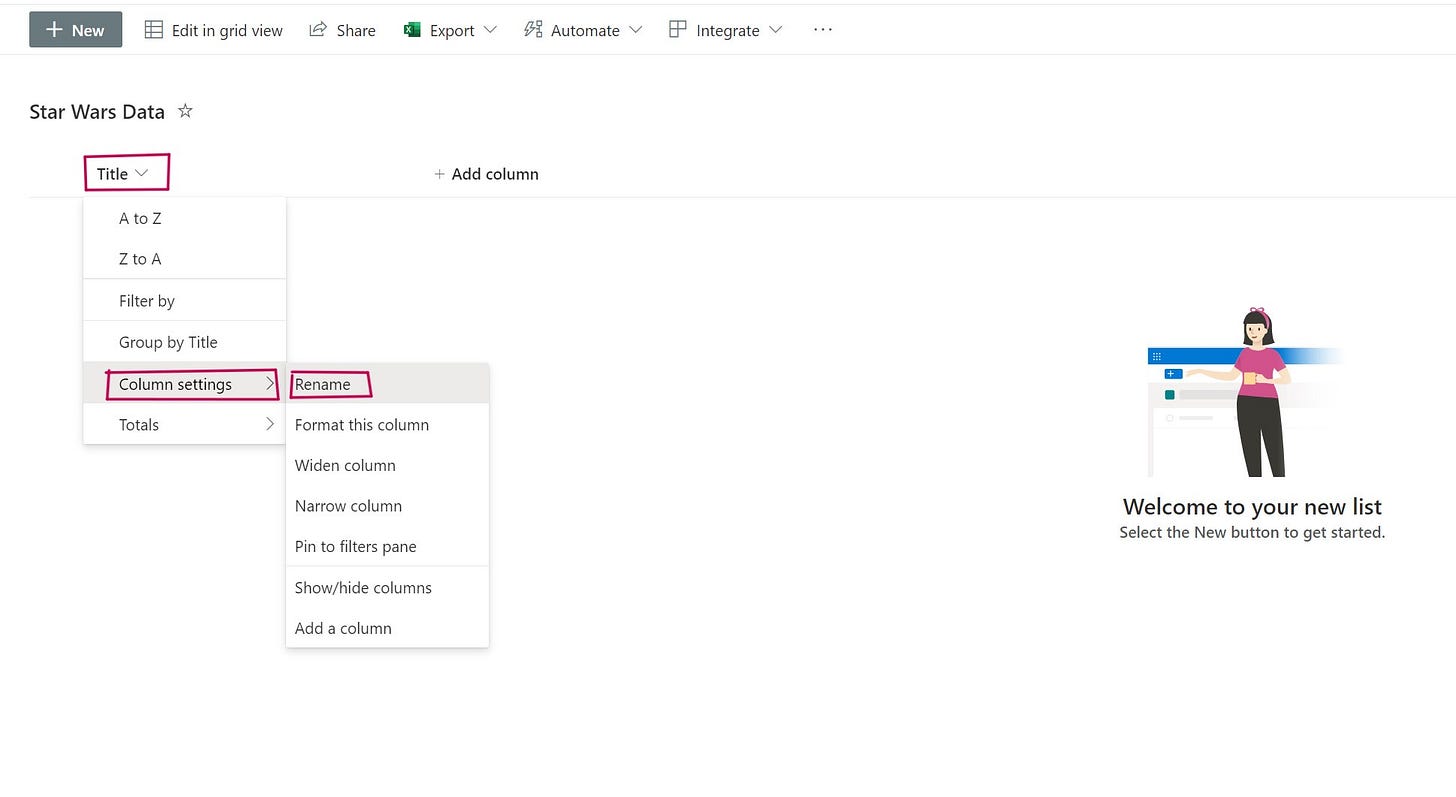
Task: Choose Format this column
Action: point(388,425)
